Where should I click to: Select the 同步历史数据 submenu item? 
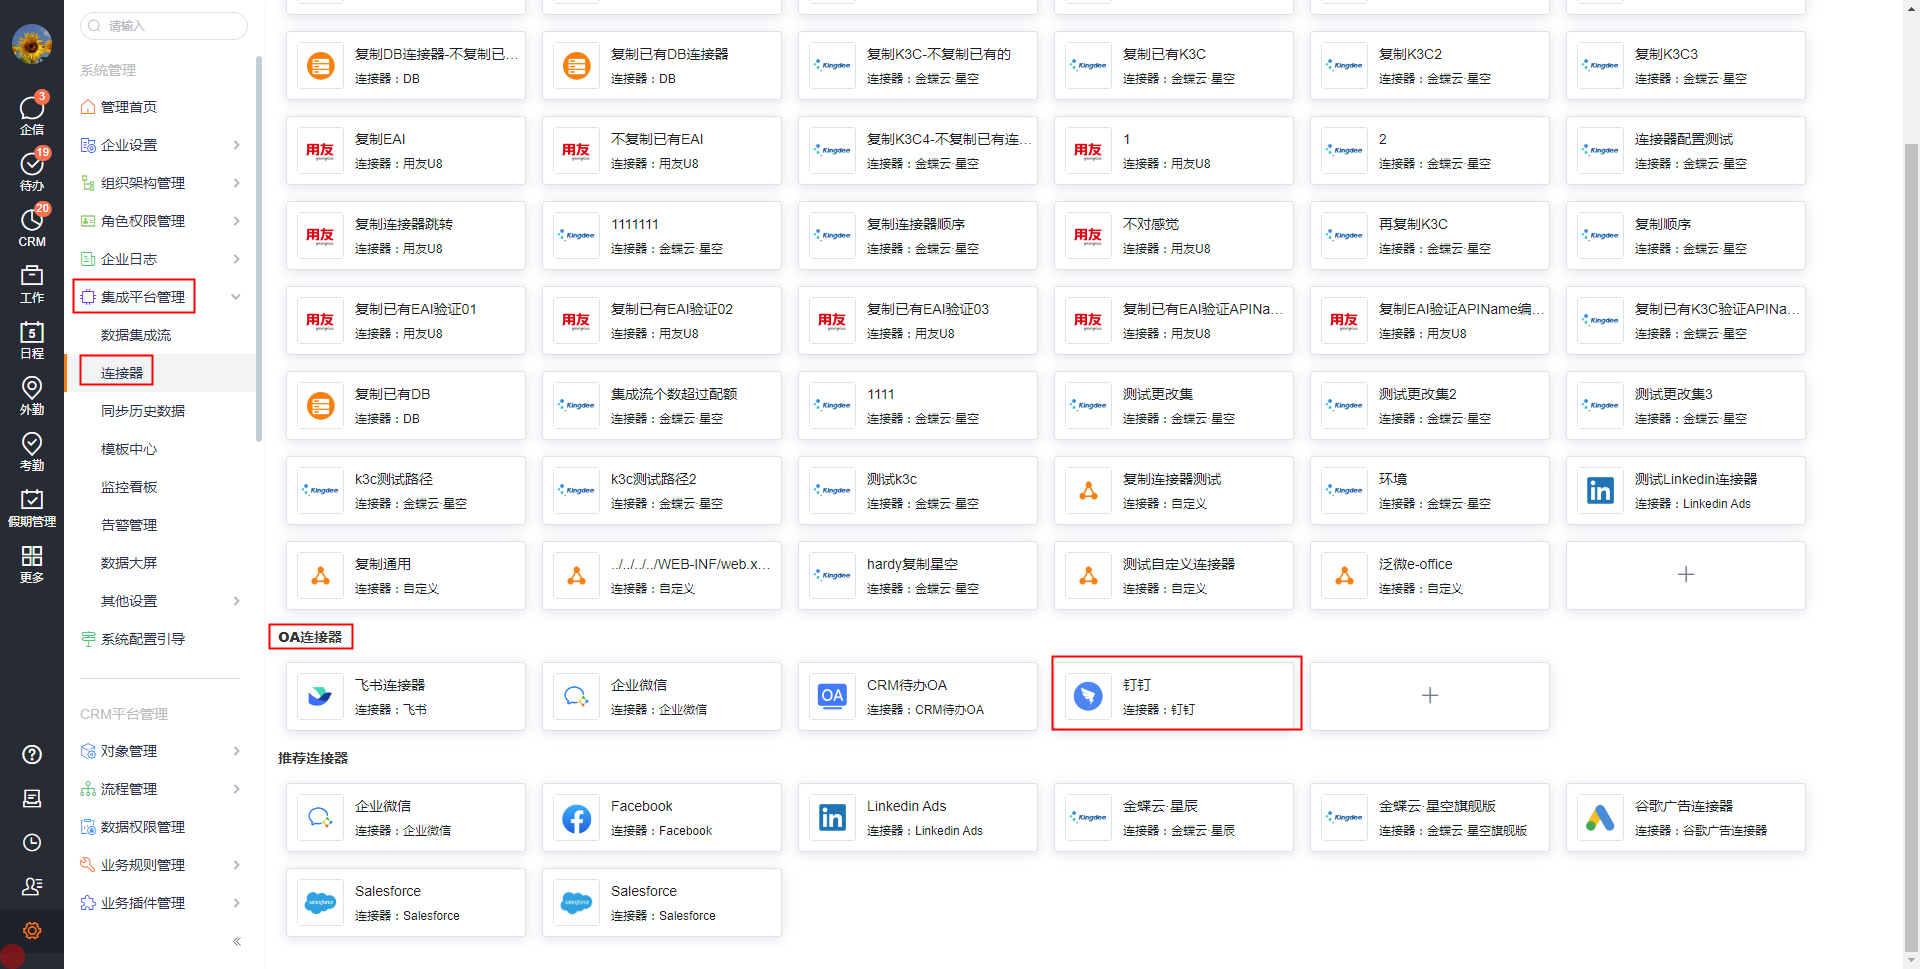point(160,411)
